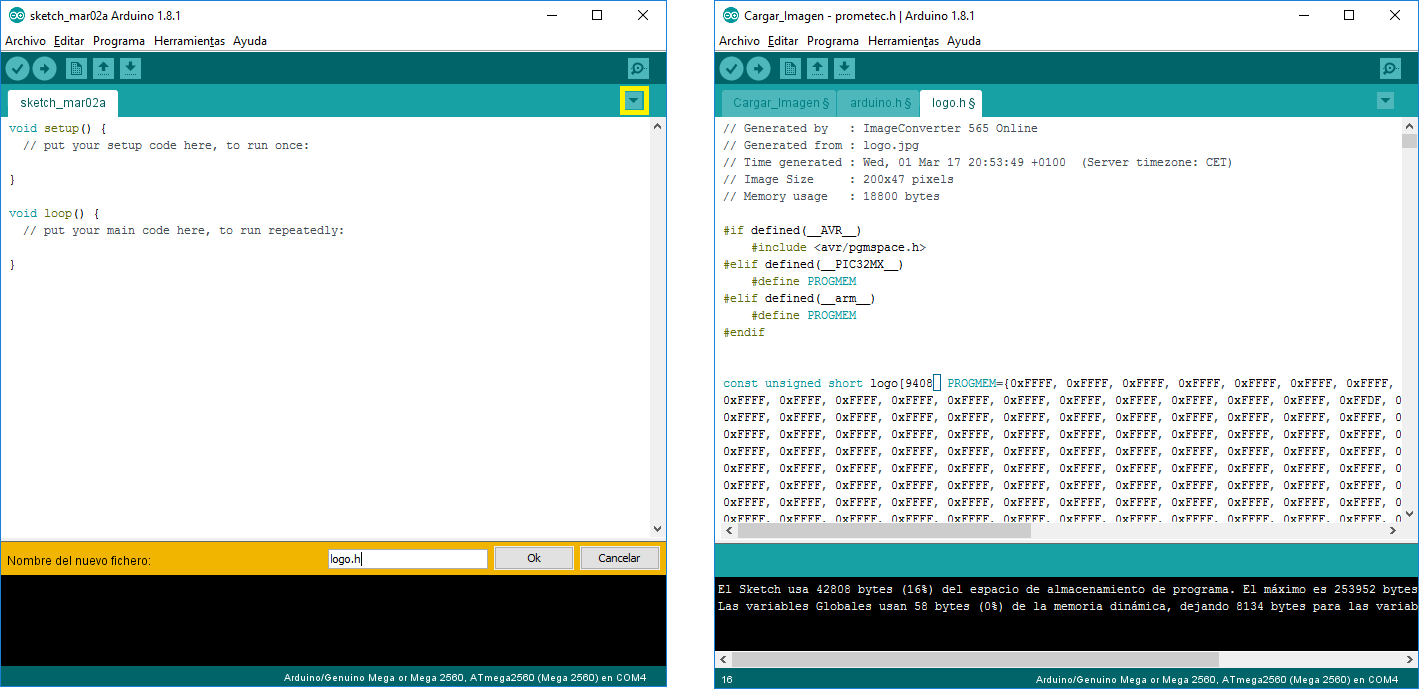Click '// Memory usage : 18800 bytes' line
This screenshot has width=1419, height=689.
[831, 196]
